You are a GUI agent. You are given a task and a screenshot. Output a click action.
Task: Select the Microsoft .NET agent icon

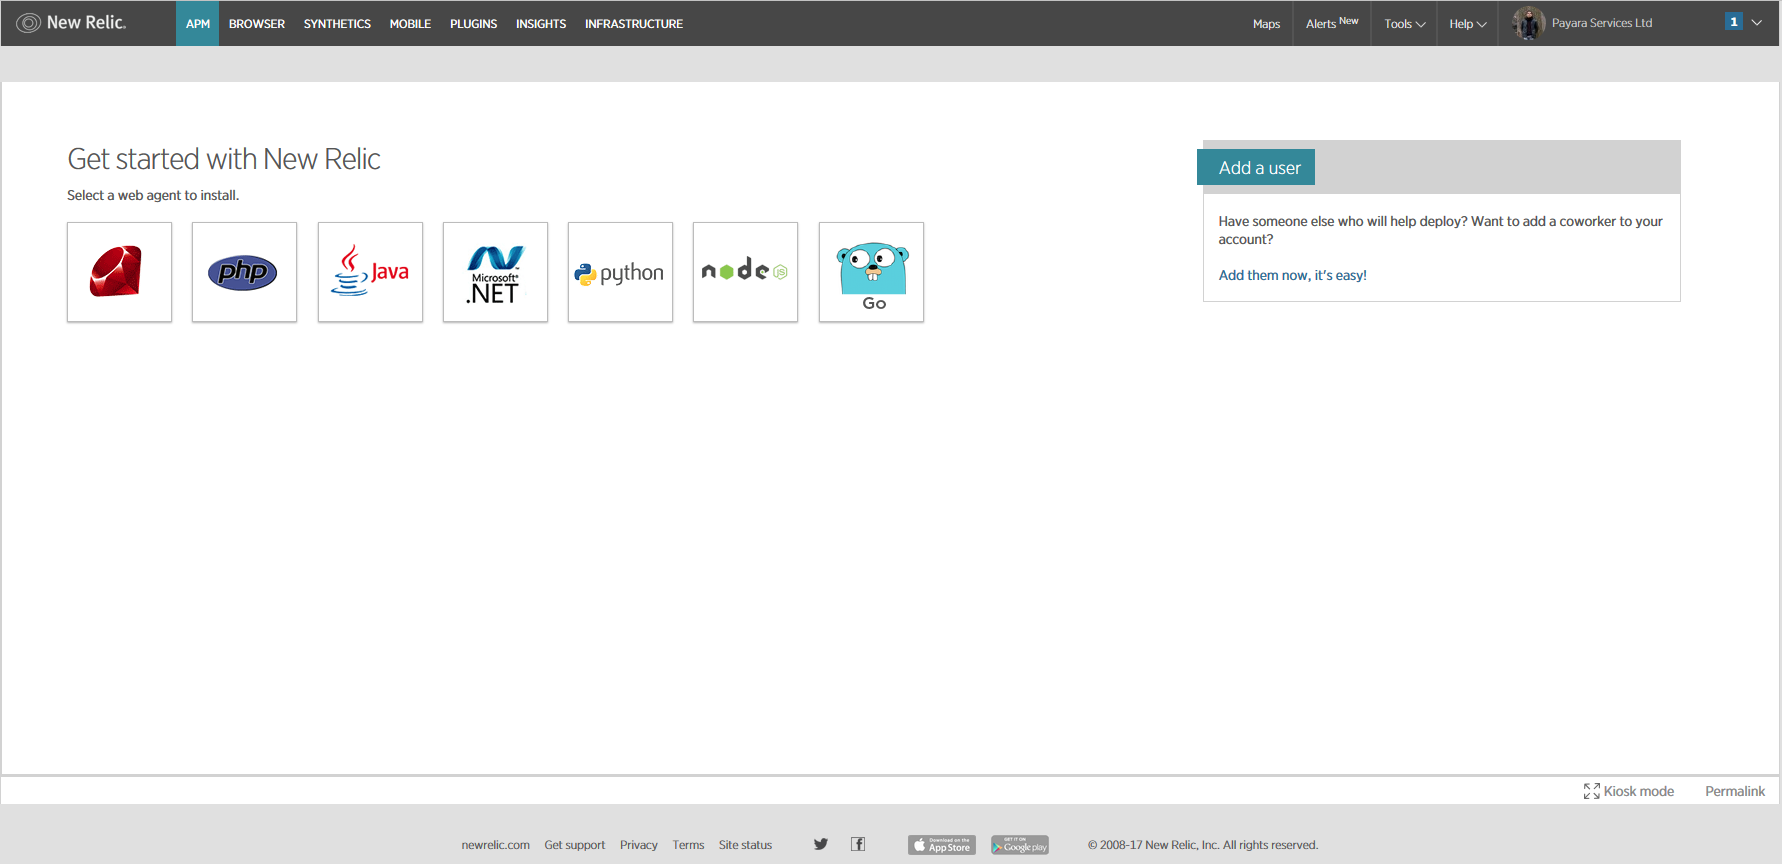pyautogui.click(x=495, y=272)
